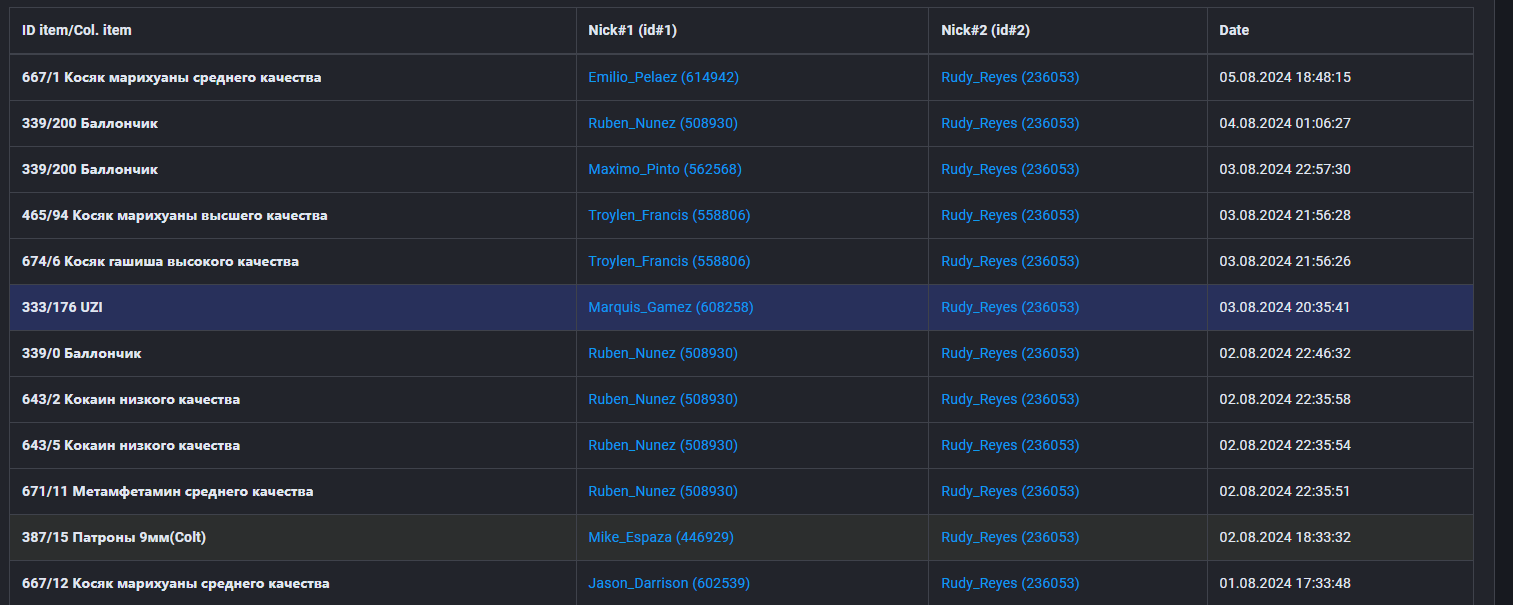Click the "ID item/Col. item" column header
The height and width of the screenshot is (605, 1513).
pyautogui.click(x=77, y=30)
